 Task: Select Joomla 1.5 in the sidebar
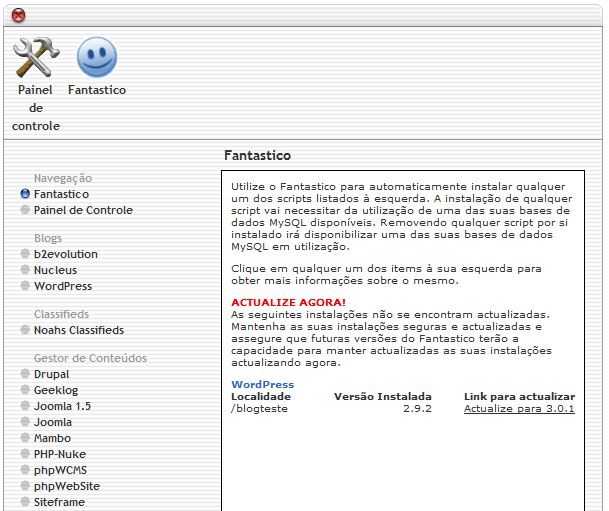[x=62, y=406]
